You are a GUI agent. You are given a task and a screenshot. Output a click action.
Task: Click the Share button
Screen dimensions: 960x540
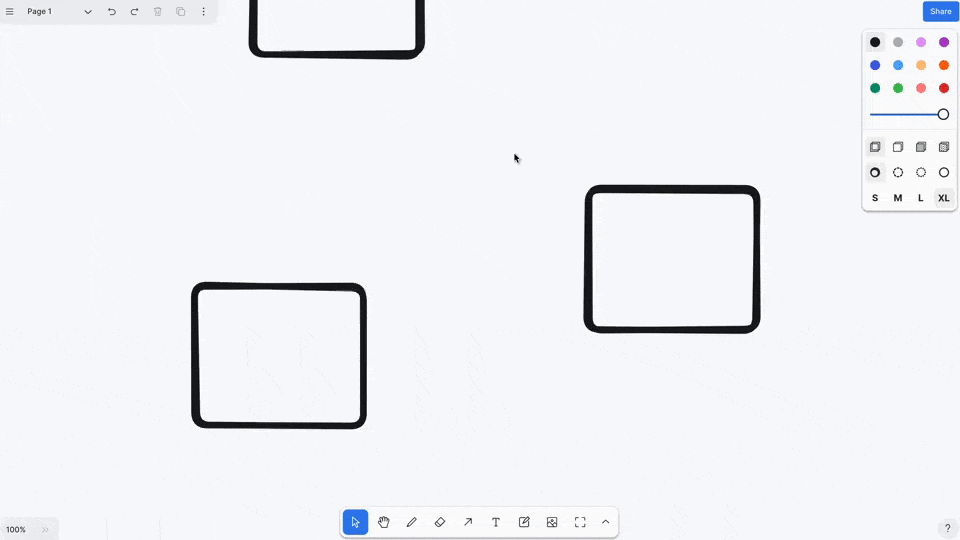940,12
